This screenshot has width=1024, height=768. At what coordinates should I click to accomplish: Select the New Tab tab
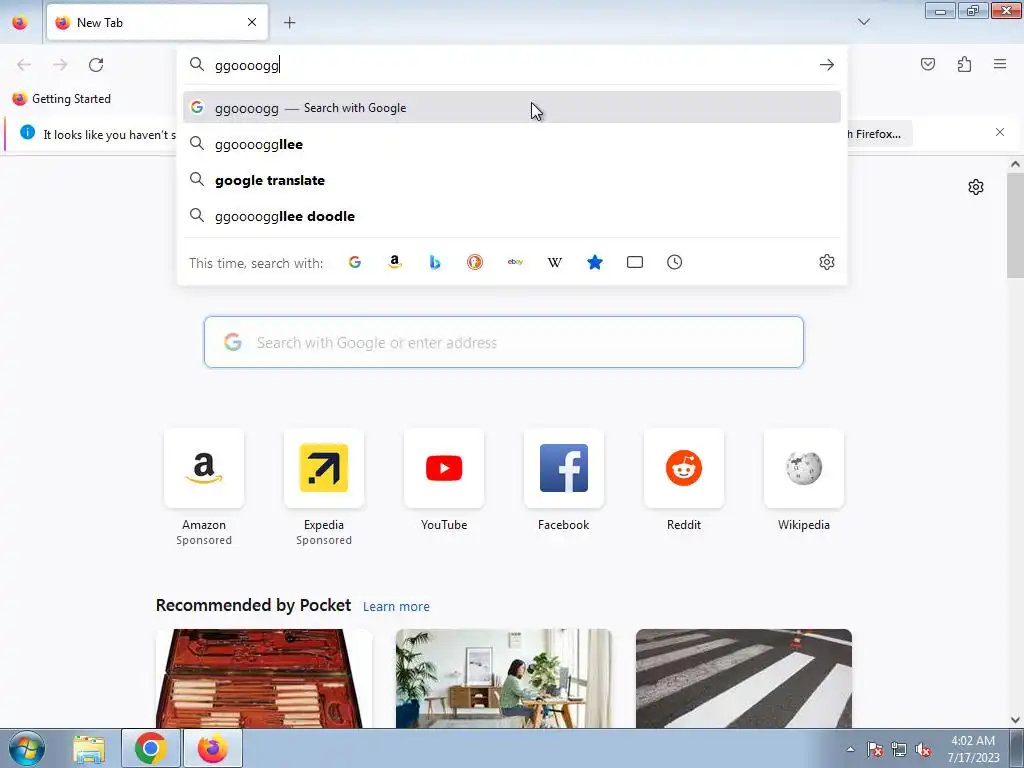point(157,23)
